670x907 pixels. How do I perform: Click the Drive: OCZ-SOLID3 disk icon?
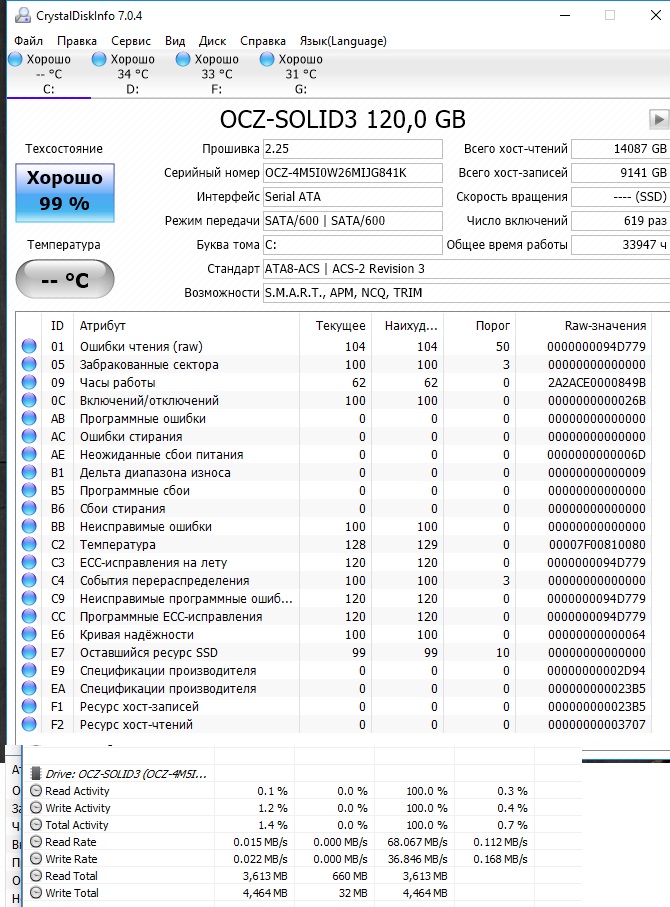coord(36,773)
